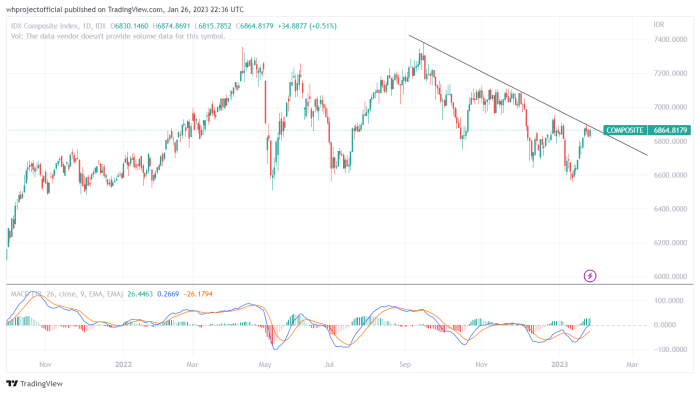
Task: Click the 6864.8179 current price tag
Action: (670, 130)
